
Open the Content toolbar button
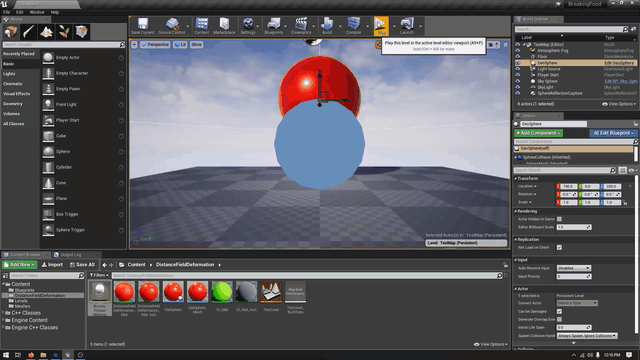(202, 26)
